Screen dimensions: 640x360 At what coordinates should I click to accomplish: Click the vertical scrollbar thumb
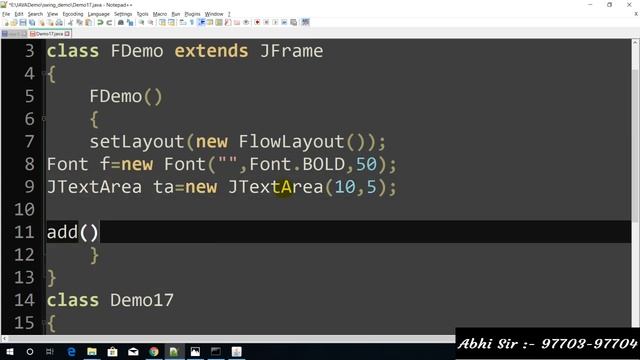click(636, 145)
